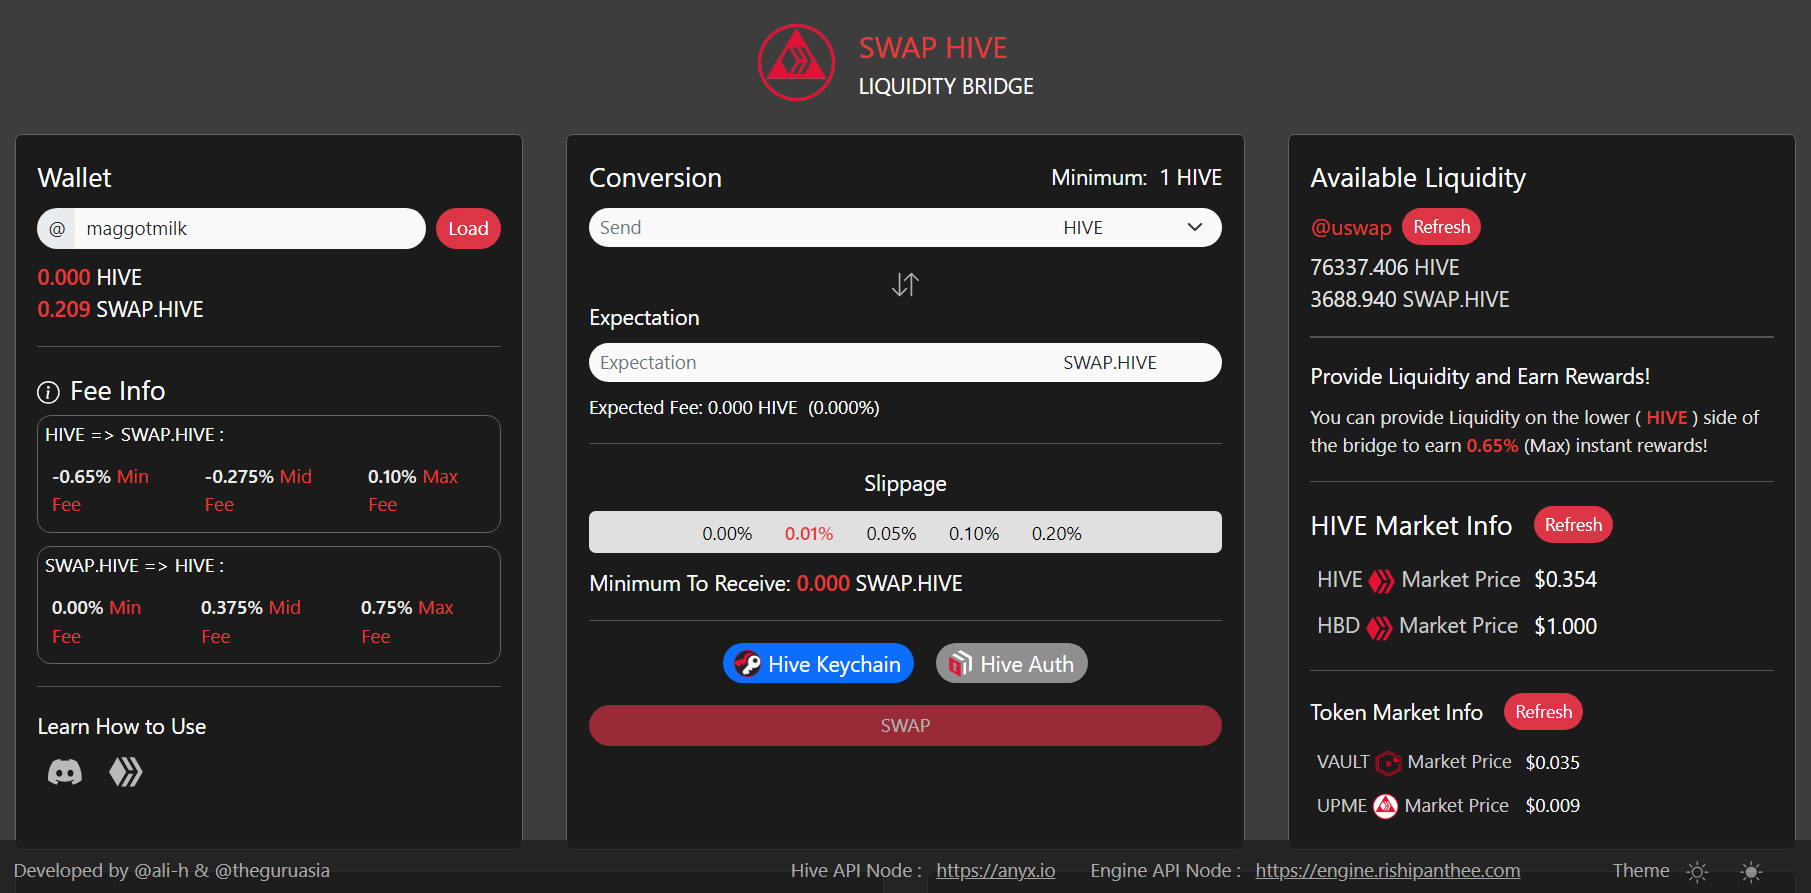The width and height of the screenshot is (1811, 893).
Task: Click the Send amount input field
Action: pyautogui.click(x=820, y=228)
